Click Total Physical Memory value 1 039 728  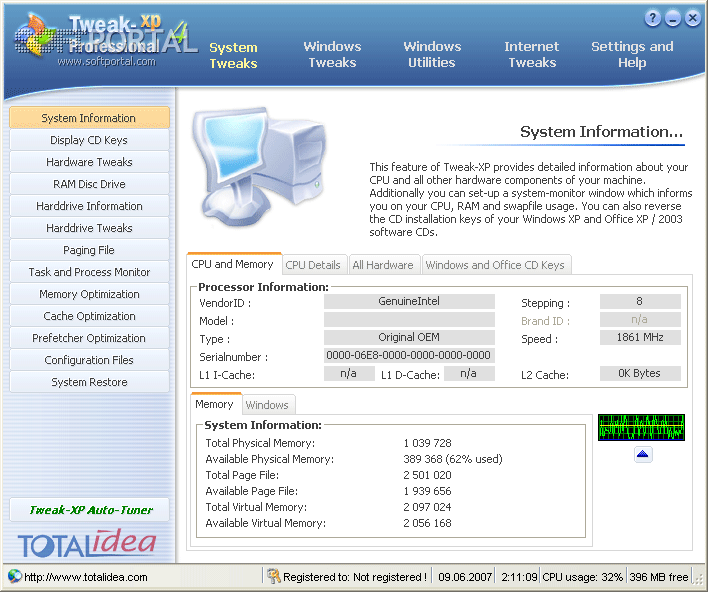coord(428,443)
